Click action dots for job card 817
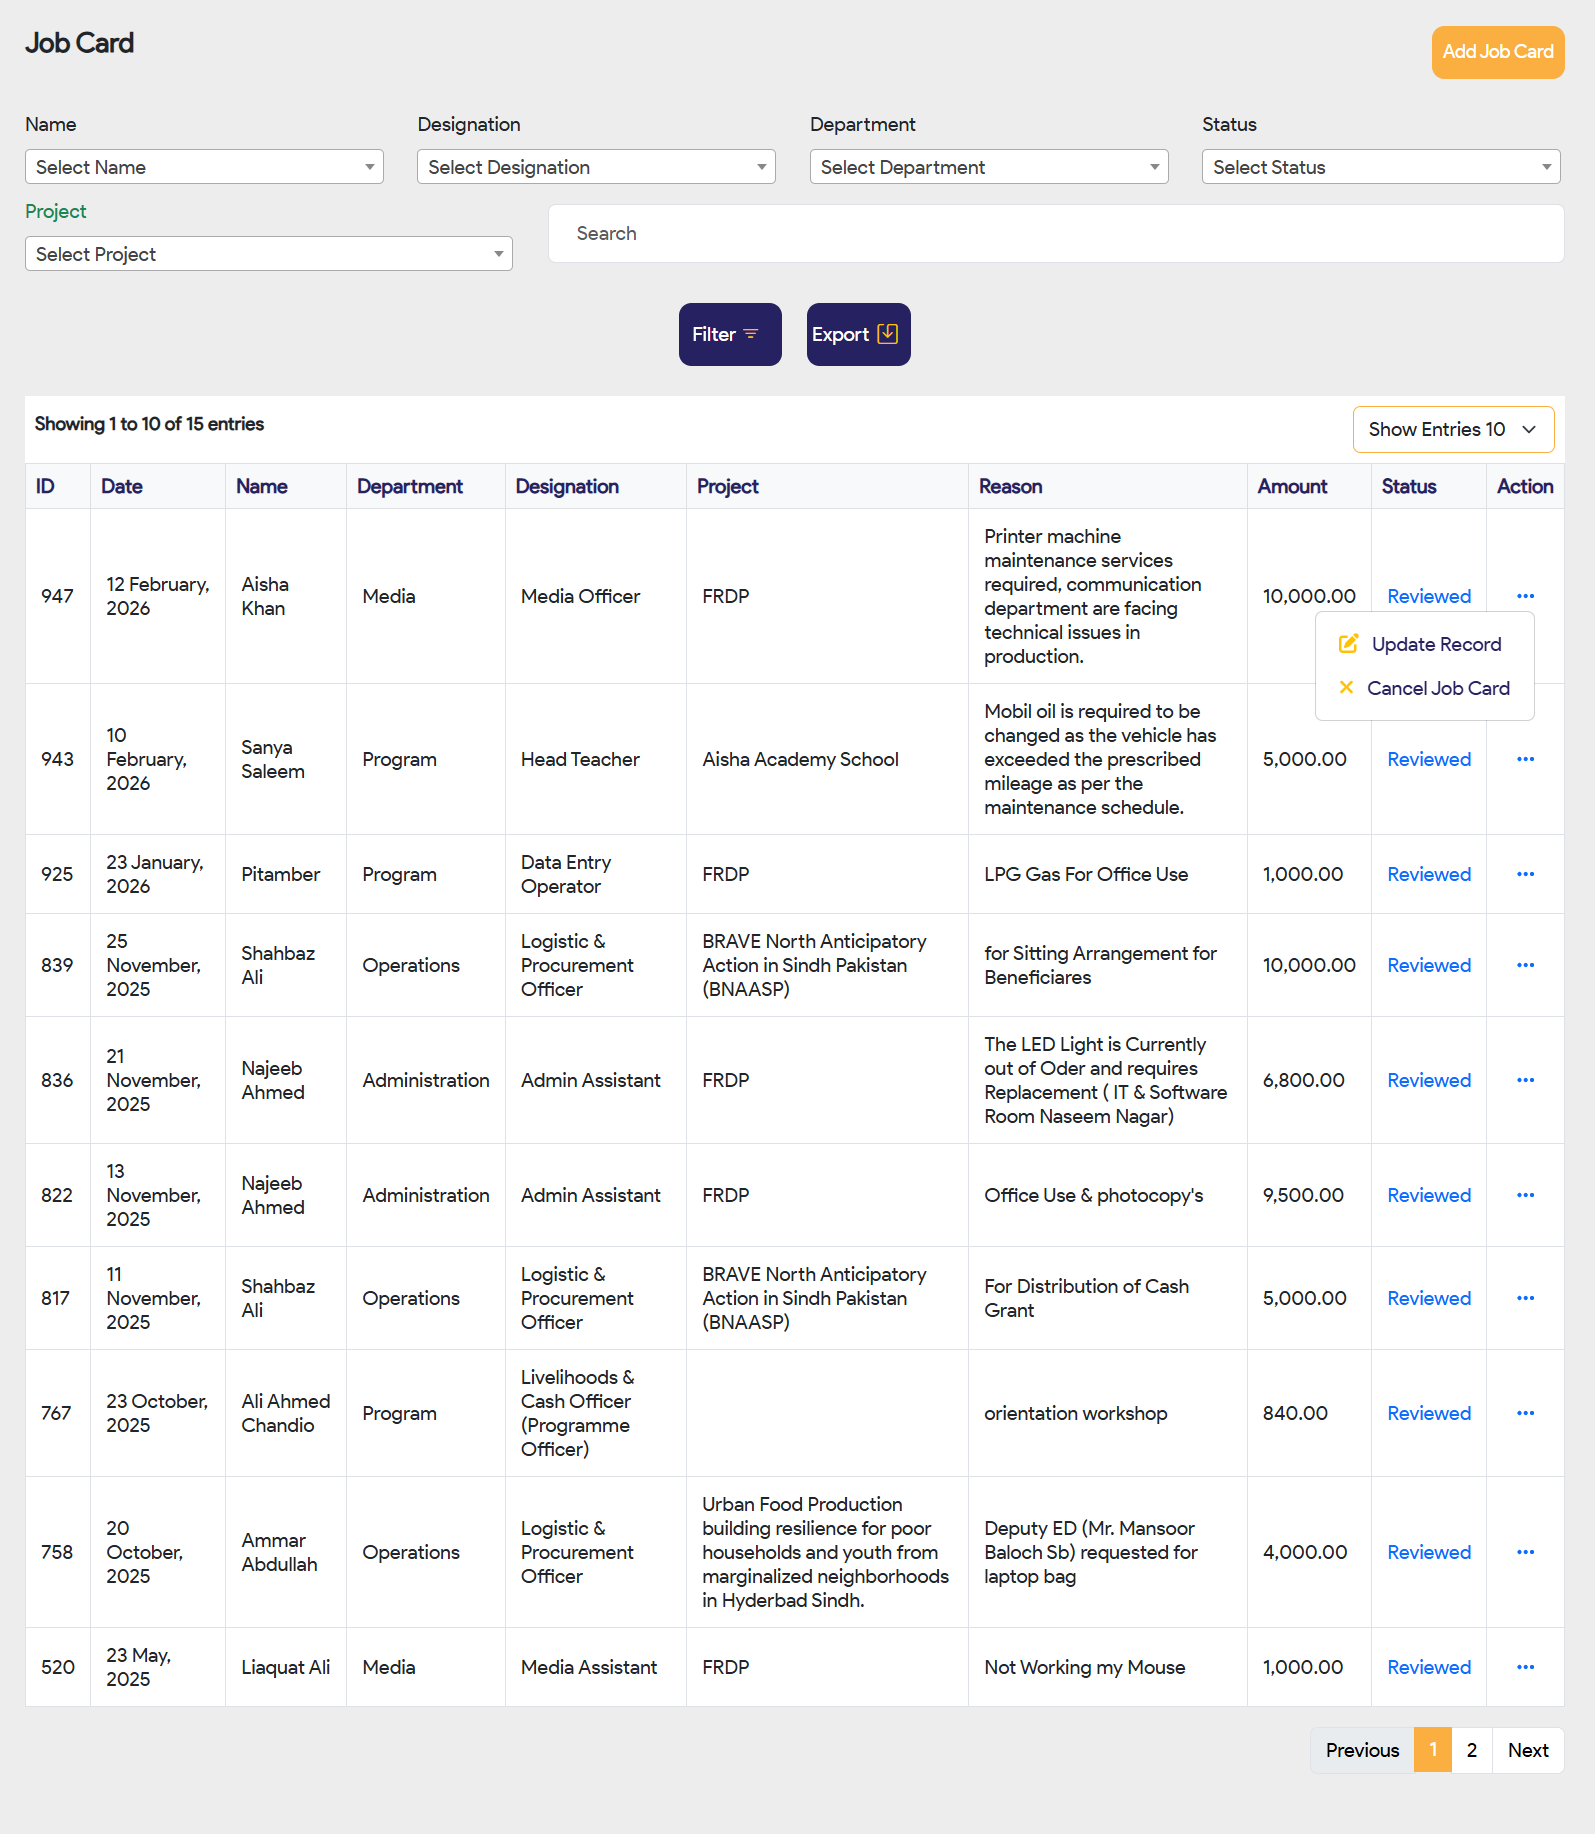This screenshot has height=1834, width=1595. [1525, 1298]
